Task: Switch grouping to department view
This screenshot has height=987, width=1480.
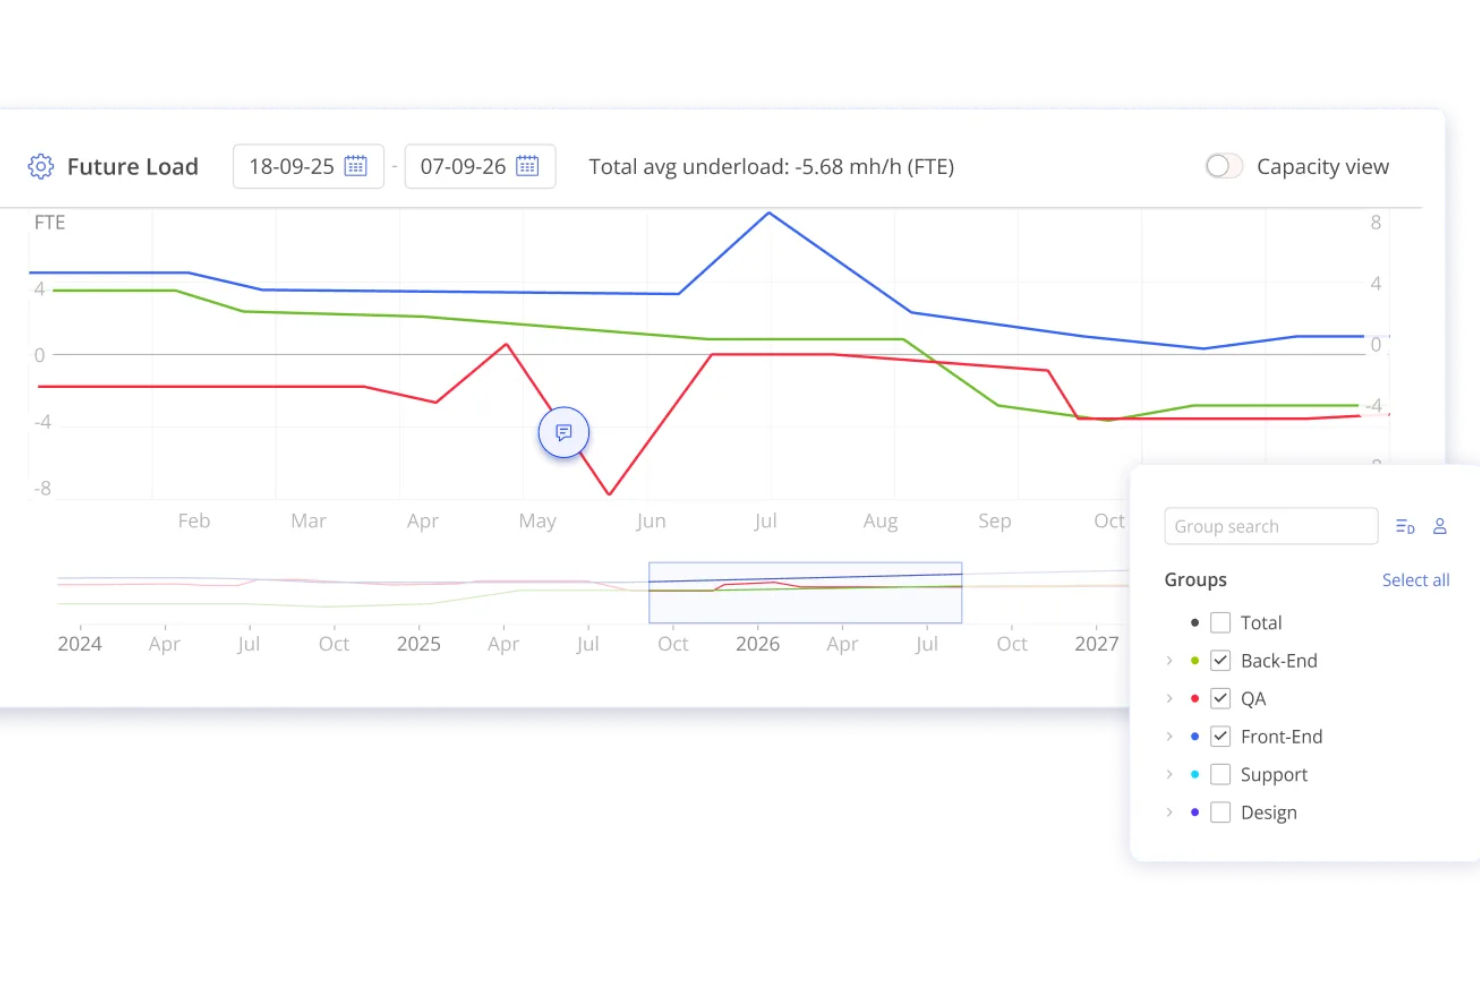Action: point(1404,526)
